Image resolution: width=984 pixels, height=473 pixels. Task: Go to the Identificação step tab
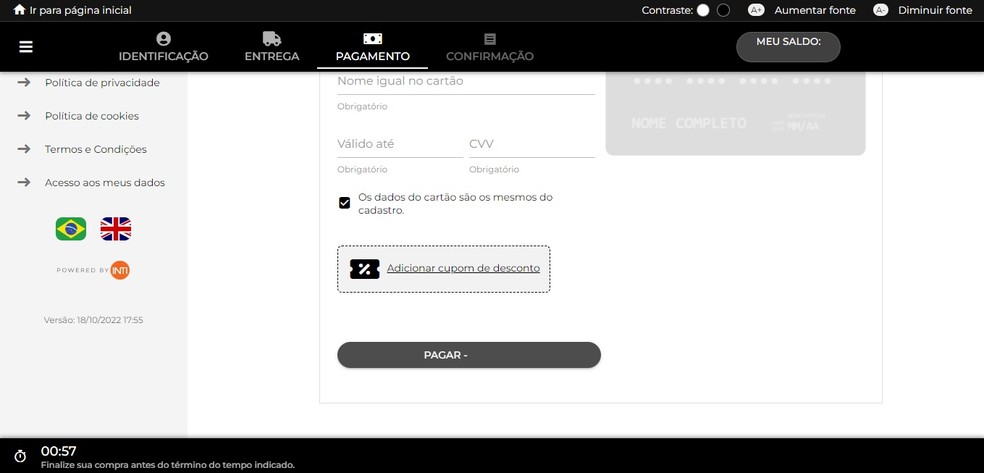pos(163,47)
